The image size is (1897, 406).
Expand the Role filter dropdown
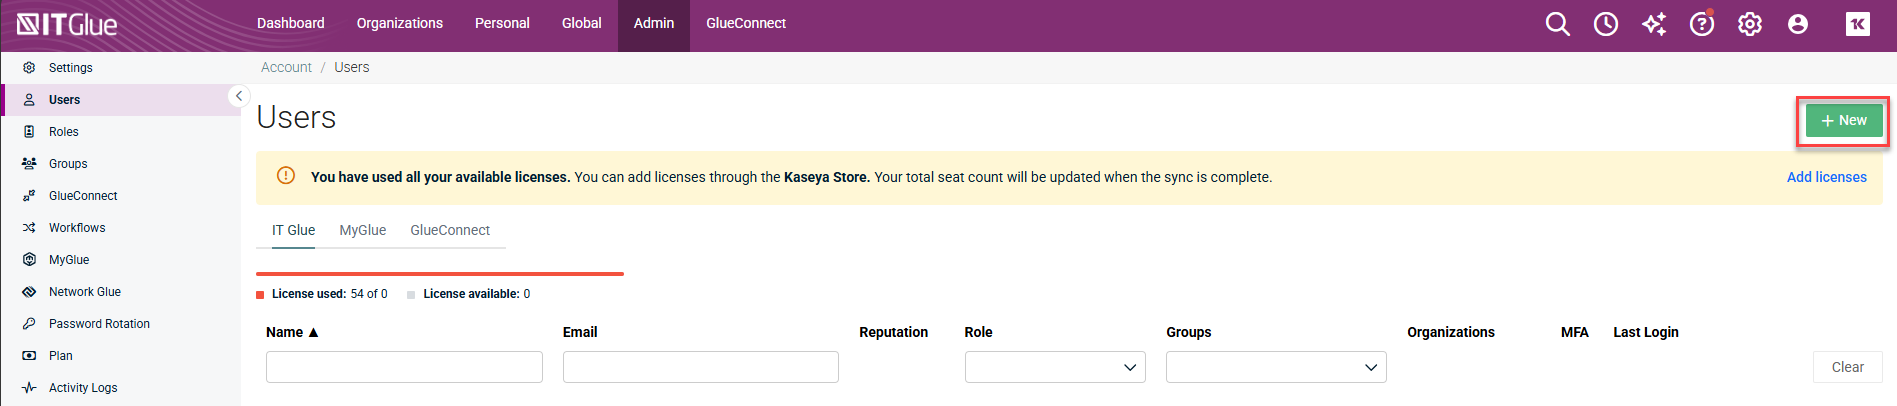pos(1055,367)
